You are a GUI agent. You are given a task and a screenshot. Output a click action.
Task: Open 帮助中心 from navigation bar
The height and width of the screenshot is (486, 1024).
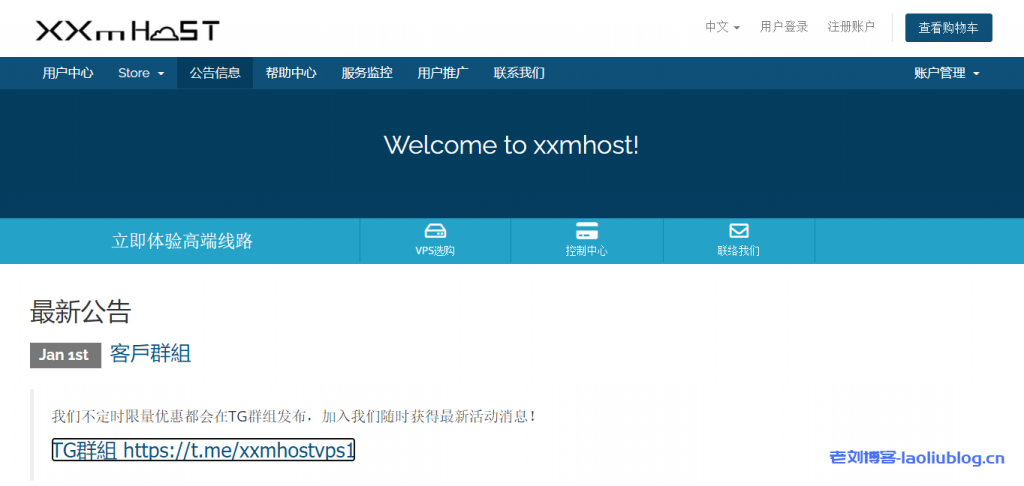point(291,73)
